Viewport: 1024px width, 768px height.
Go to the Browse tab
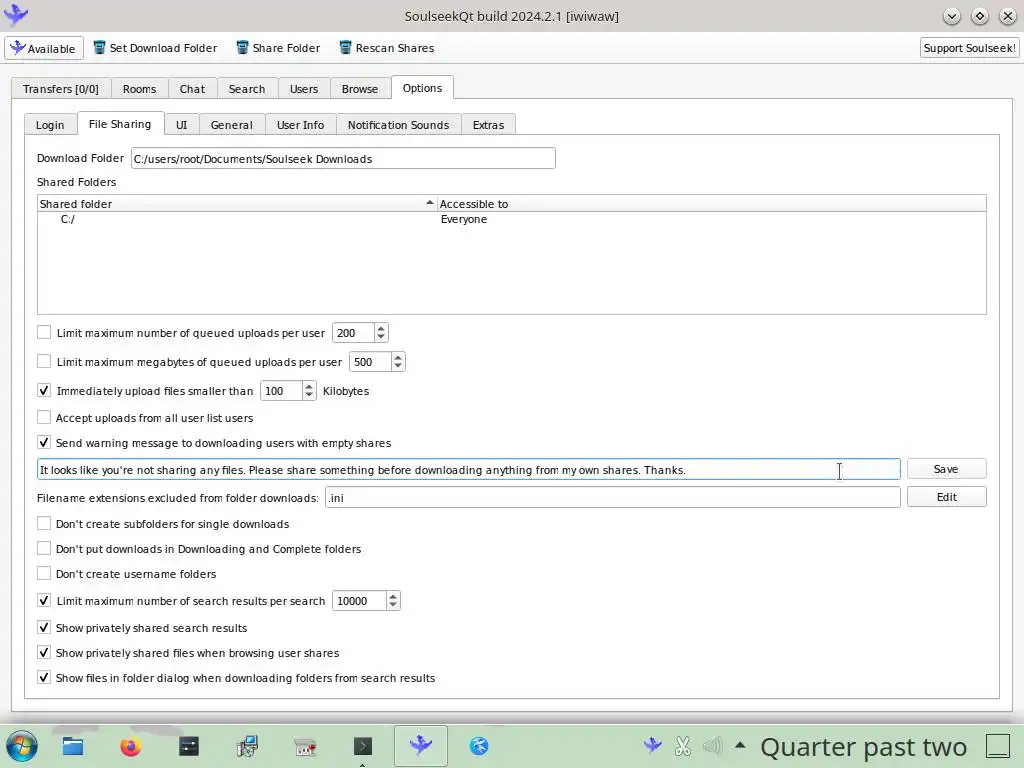(360, 89)
